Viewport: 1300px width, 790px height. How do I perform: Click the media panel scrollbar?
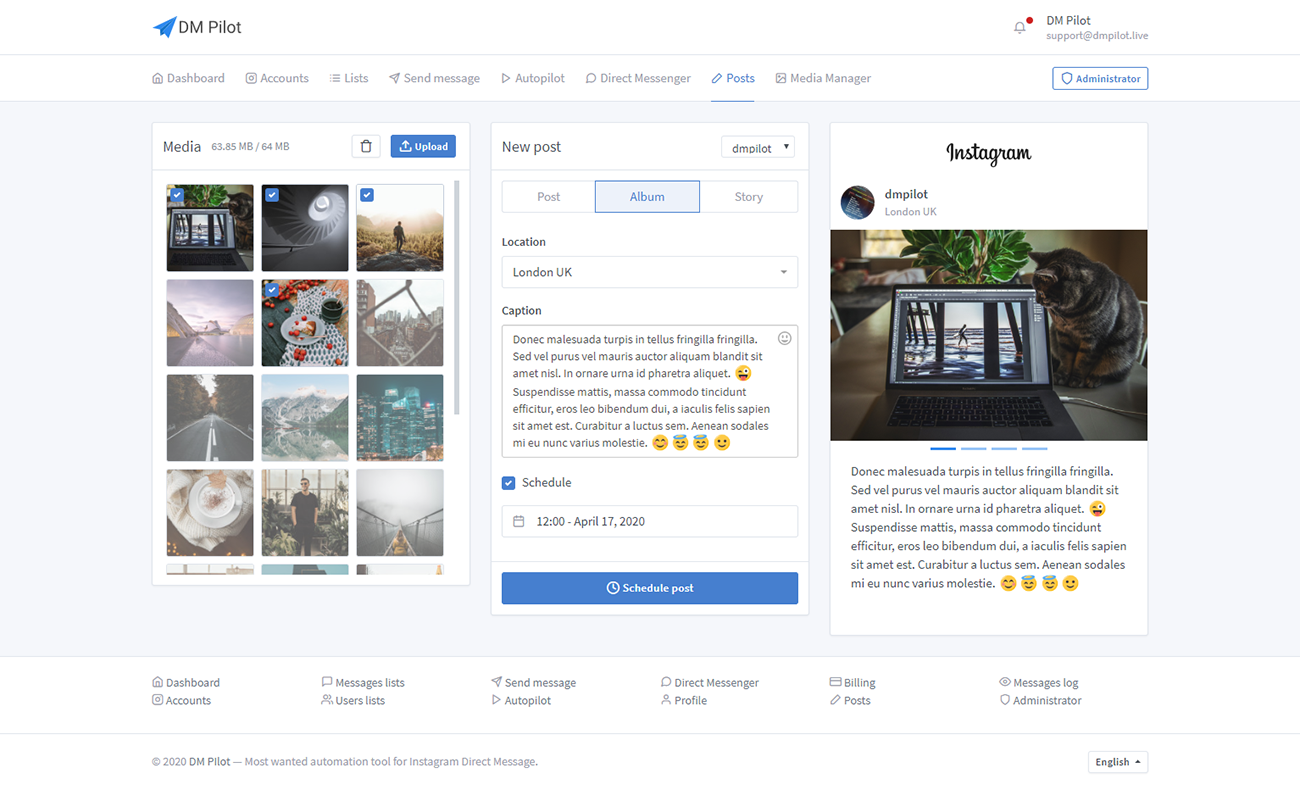coord(457,297)
